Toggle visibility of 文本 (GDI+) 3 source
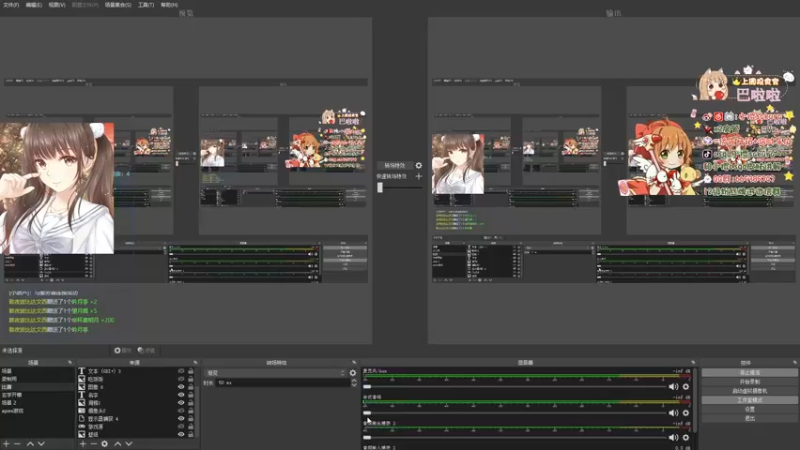Viewport: 800px width, 450px height. 181,371
